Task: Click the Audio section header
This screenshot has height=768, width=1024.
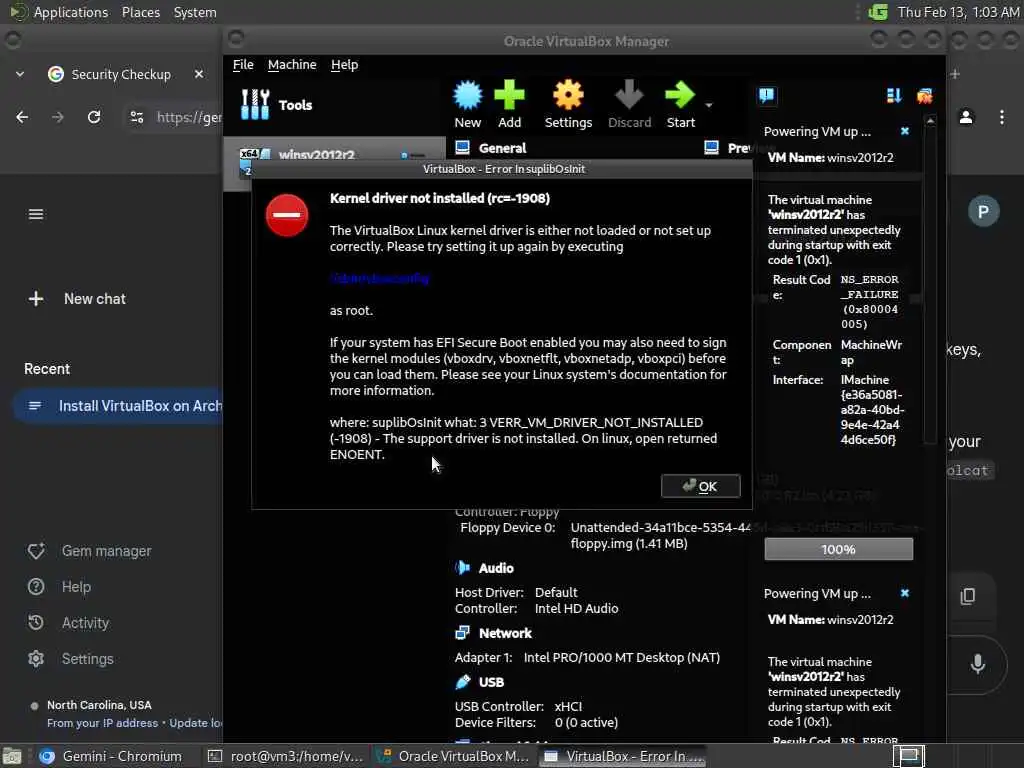Action: (496, 568)
